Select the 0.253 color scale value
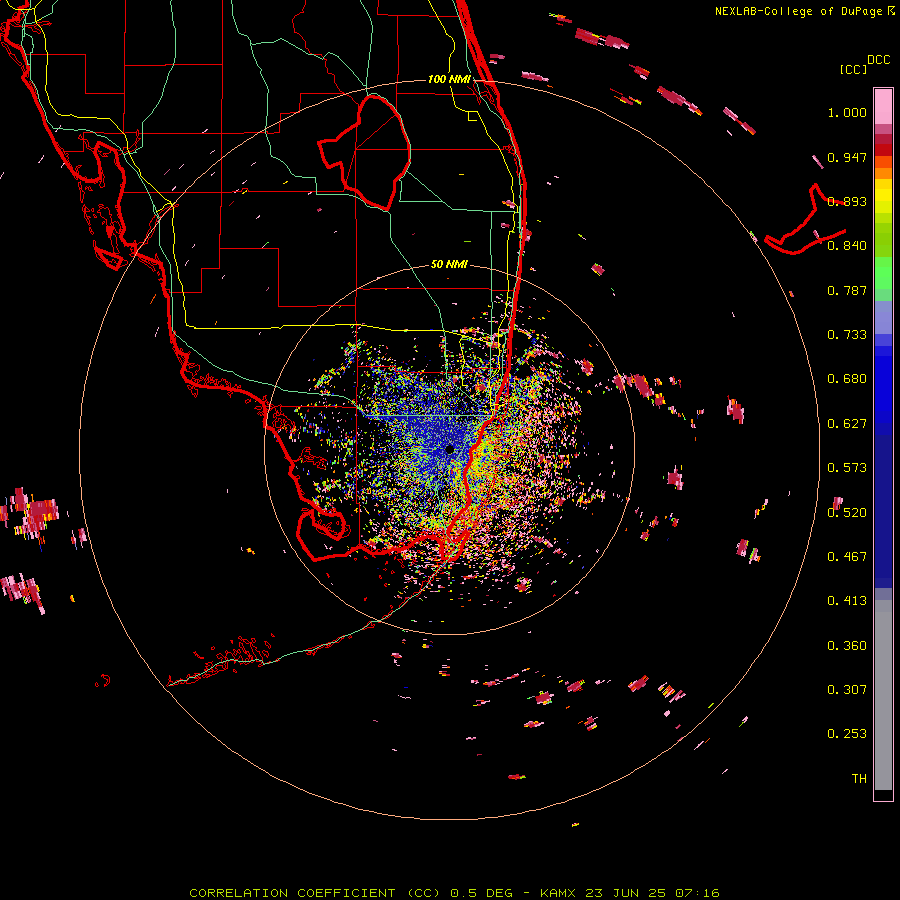This screenshot has height=900, width=900. 847,734
